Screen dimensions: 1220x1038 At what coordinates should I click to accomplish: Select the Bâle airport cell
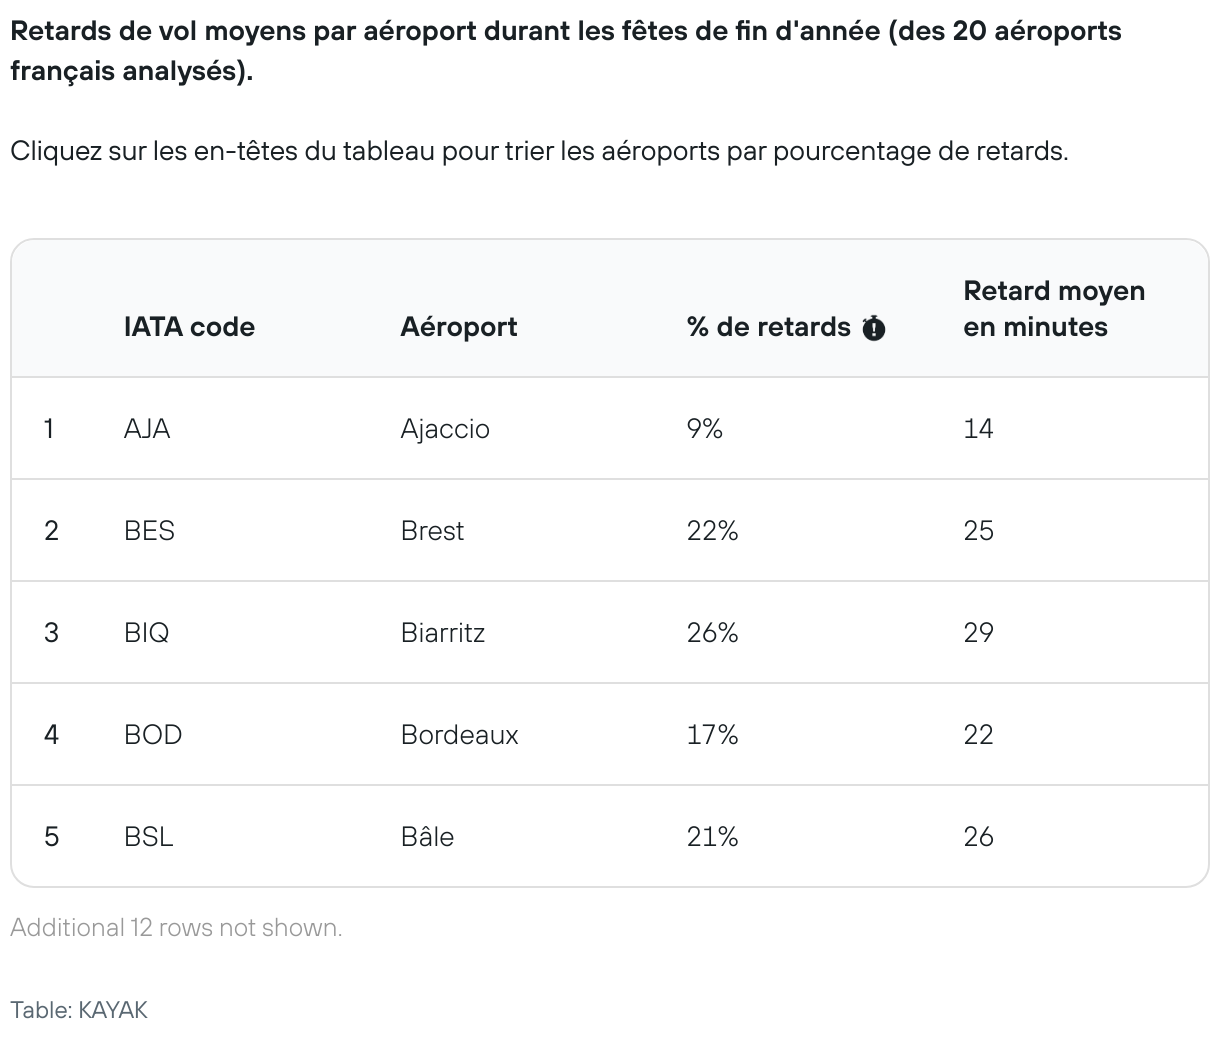pos(427,837)
